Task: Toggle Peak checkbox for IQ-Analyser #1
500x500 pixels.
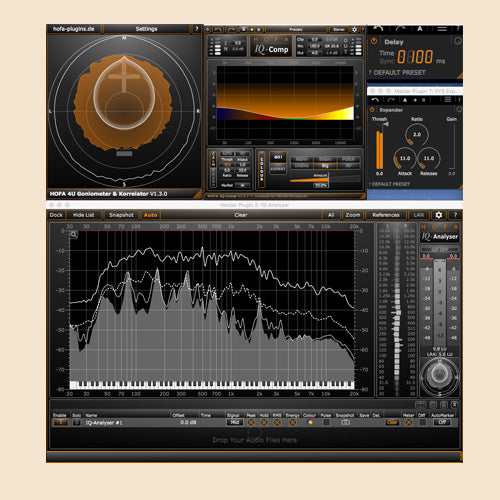Action: coord(251,422)
